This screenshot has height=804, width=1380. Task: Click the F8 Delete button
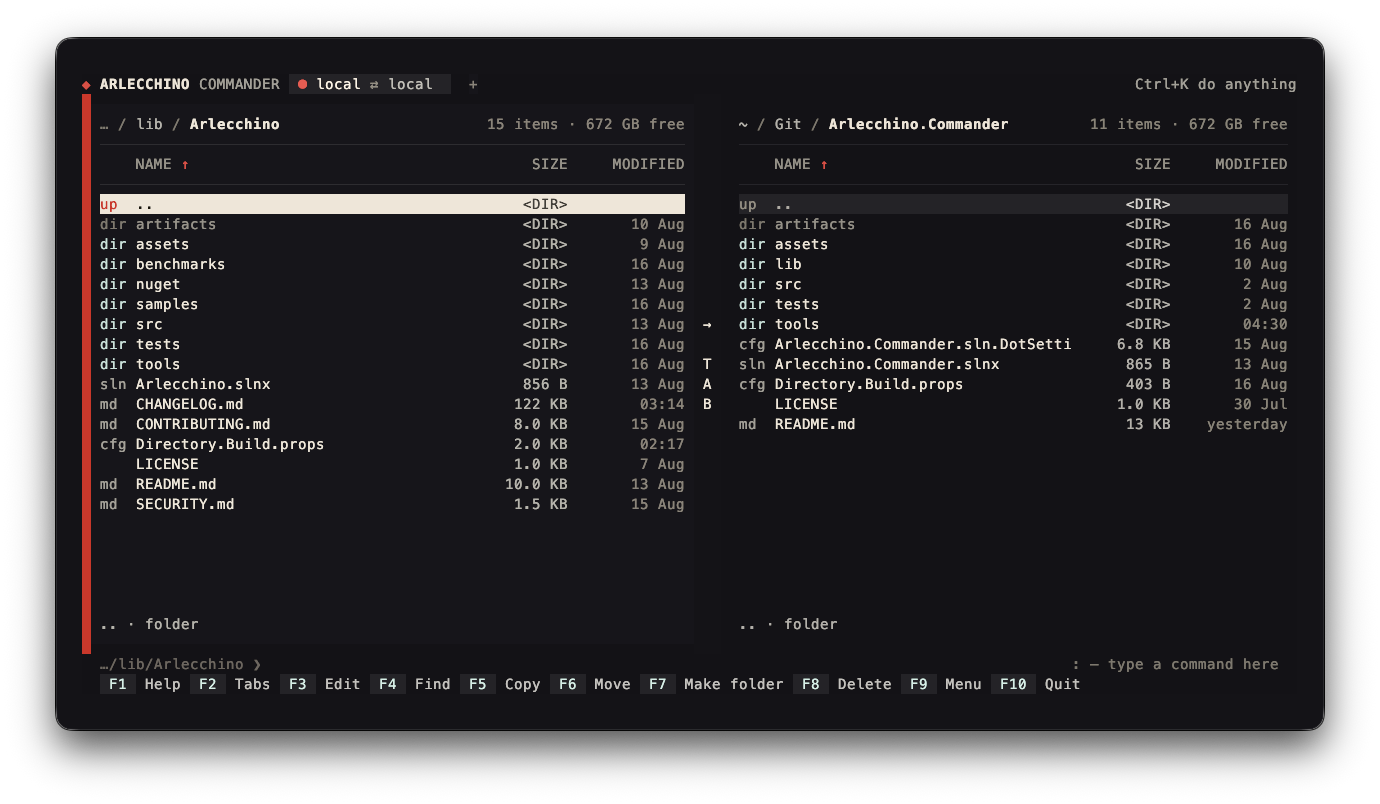[843, 684]
